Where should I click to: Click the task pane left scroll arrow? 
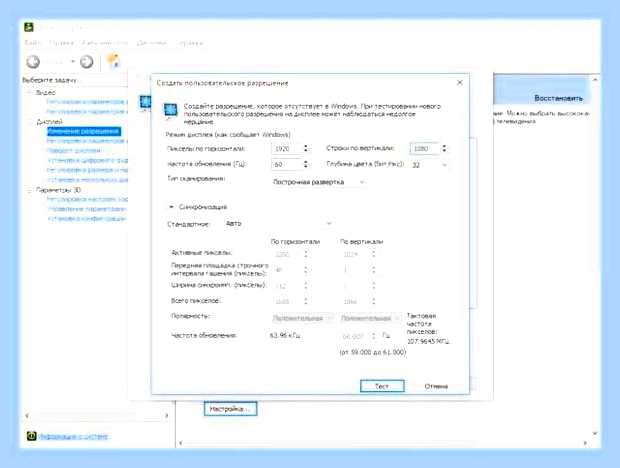pyautogui.click(x=27, y=416)
